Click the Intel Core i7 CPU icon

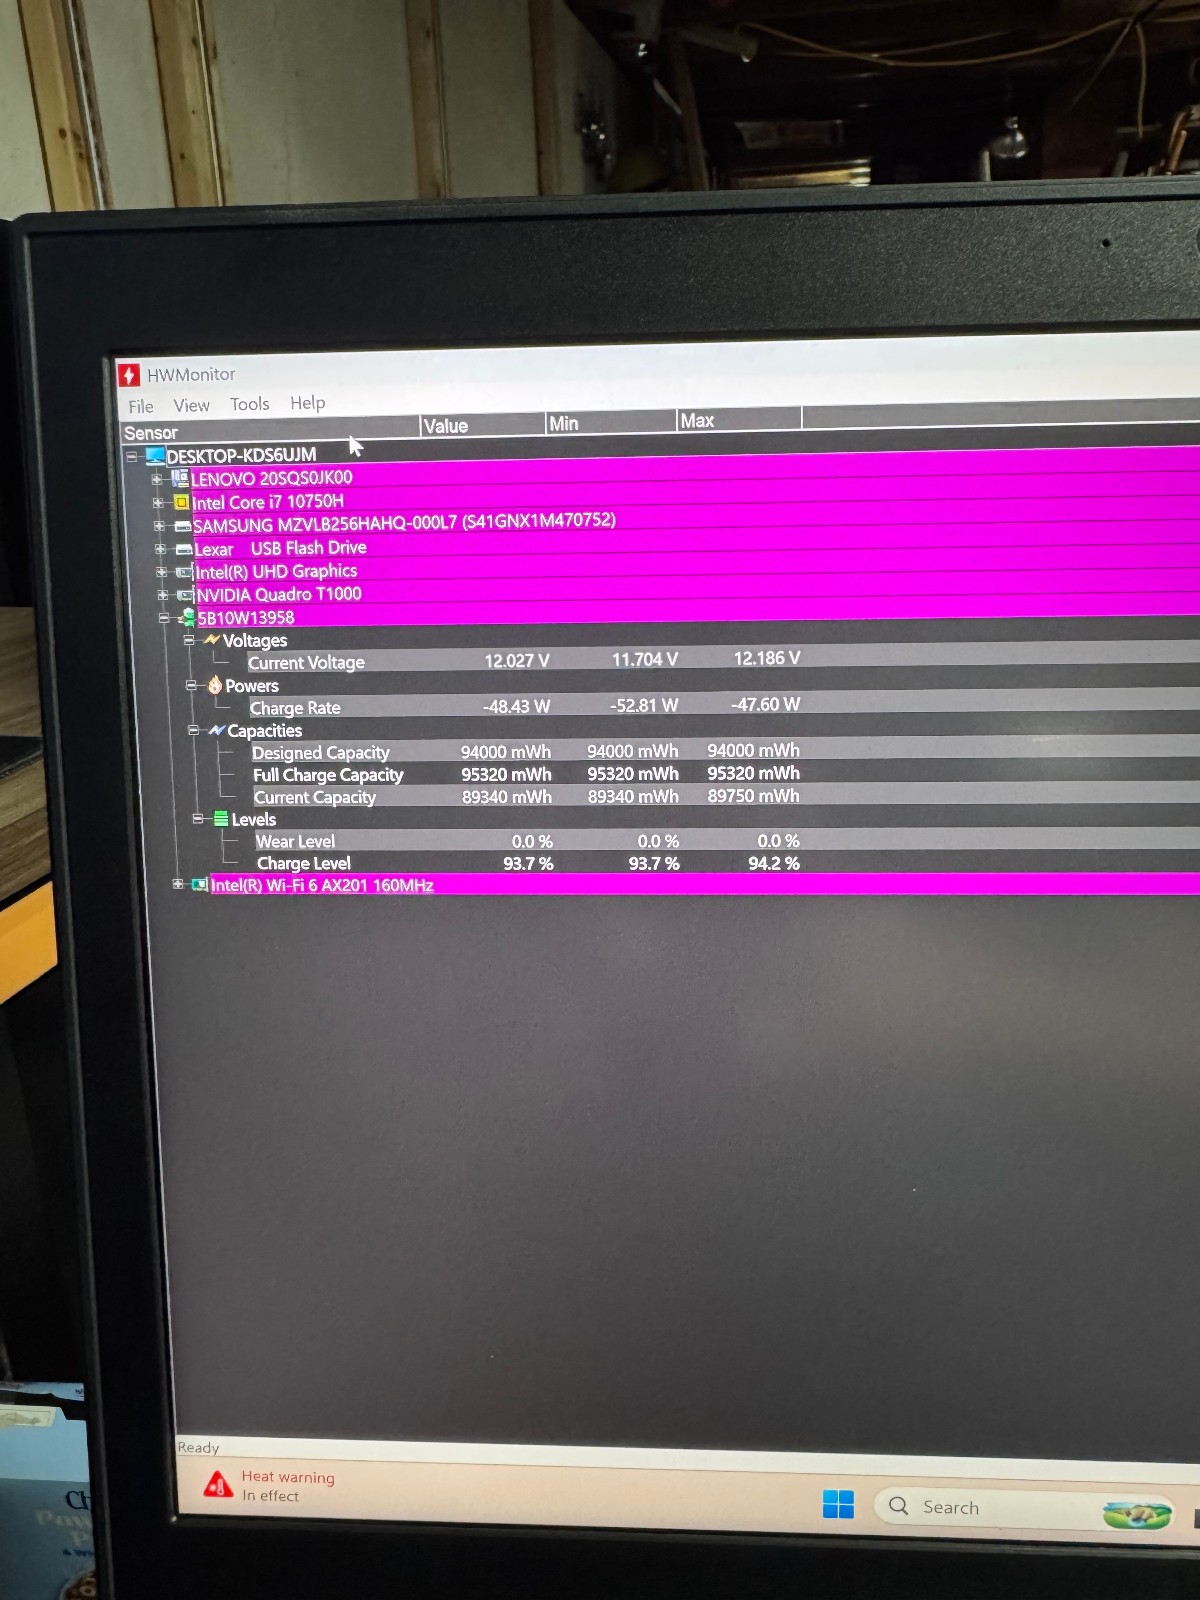(x=181, y=502)
